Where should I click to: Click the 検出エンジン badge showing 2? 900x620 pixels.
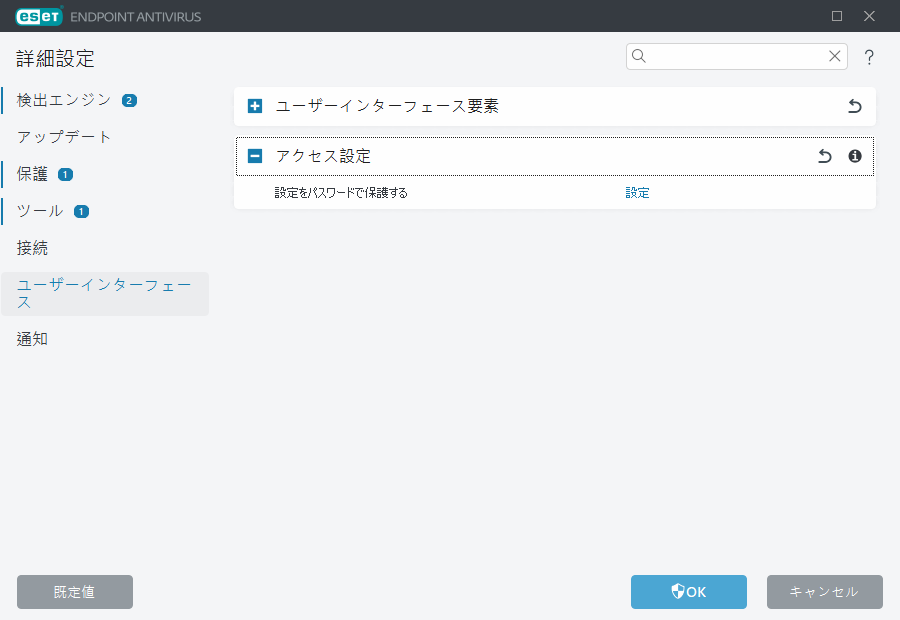pos(130,100)
